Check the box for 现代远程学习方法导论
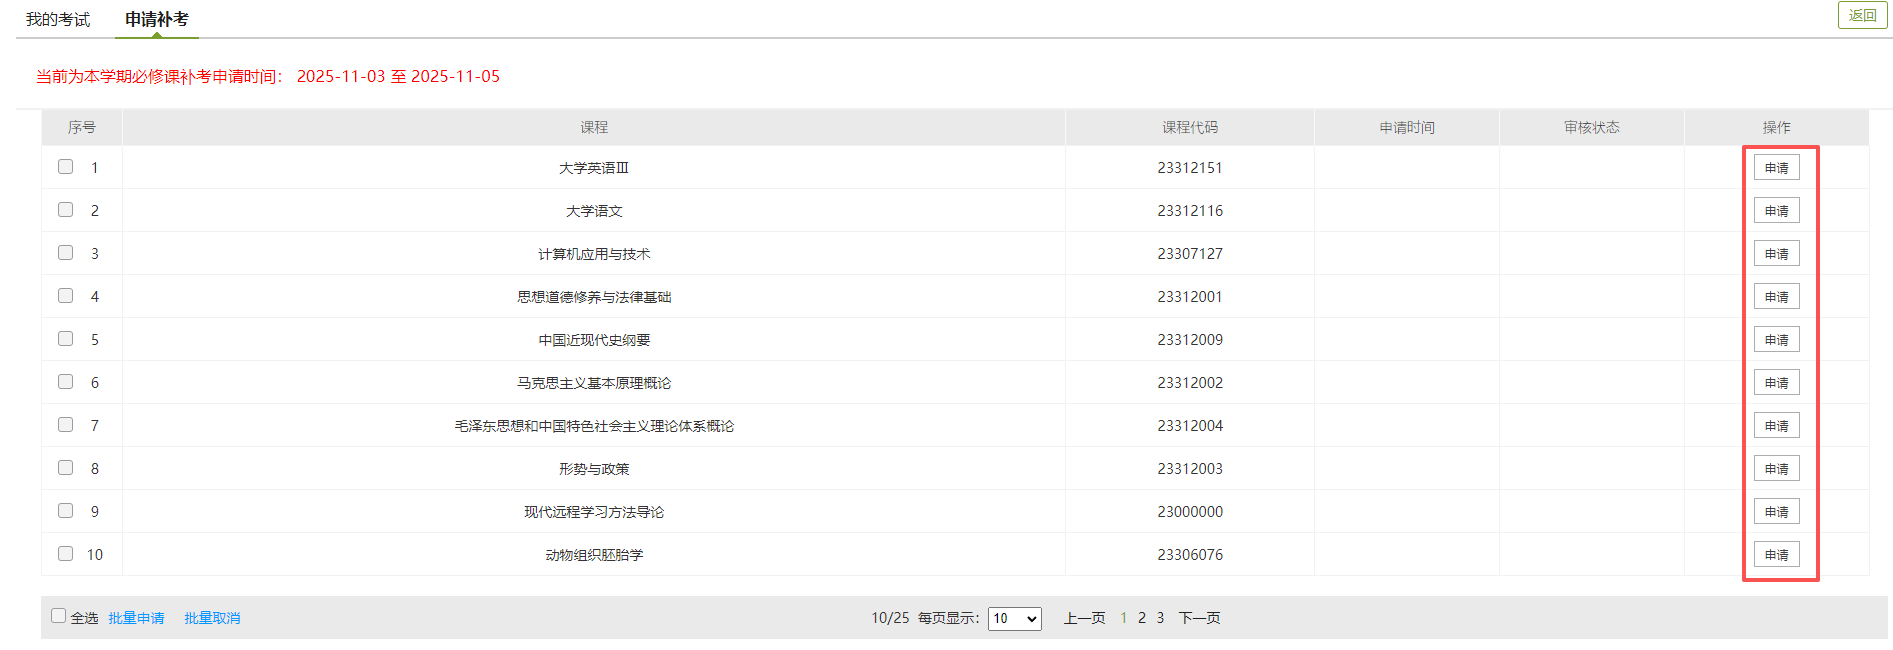Viewport: 1893px width, 650px height. 66,511
